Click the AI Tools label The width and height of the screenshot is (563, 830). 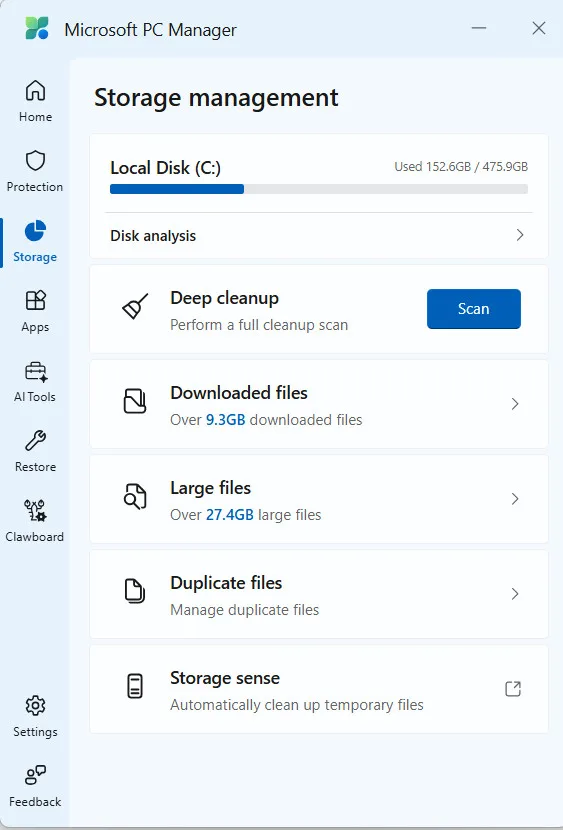(35, 397)
